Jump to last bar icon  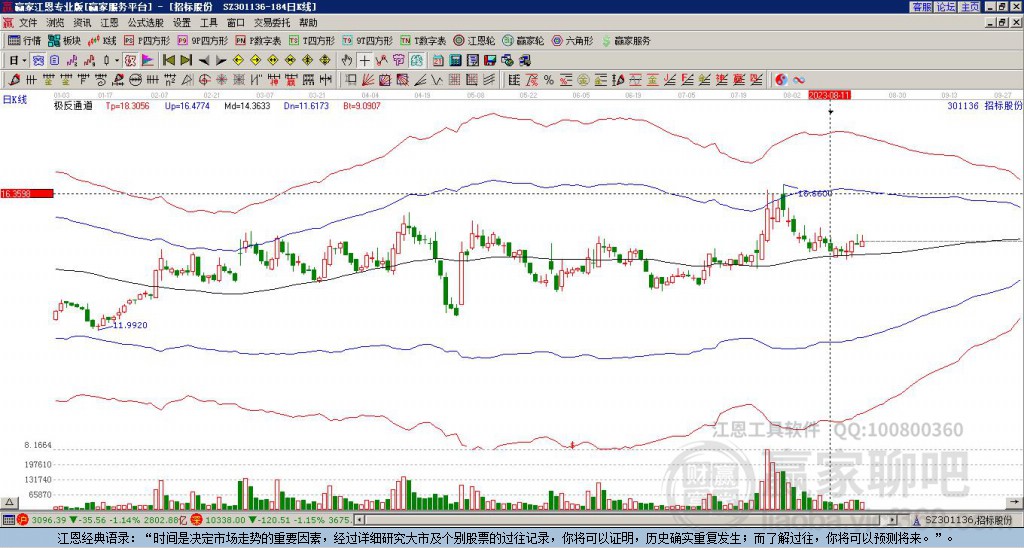click(x=186, y=61)
